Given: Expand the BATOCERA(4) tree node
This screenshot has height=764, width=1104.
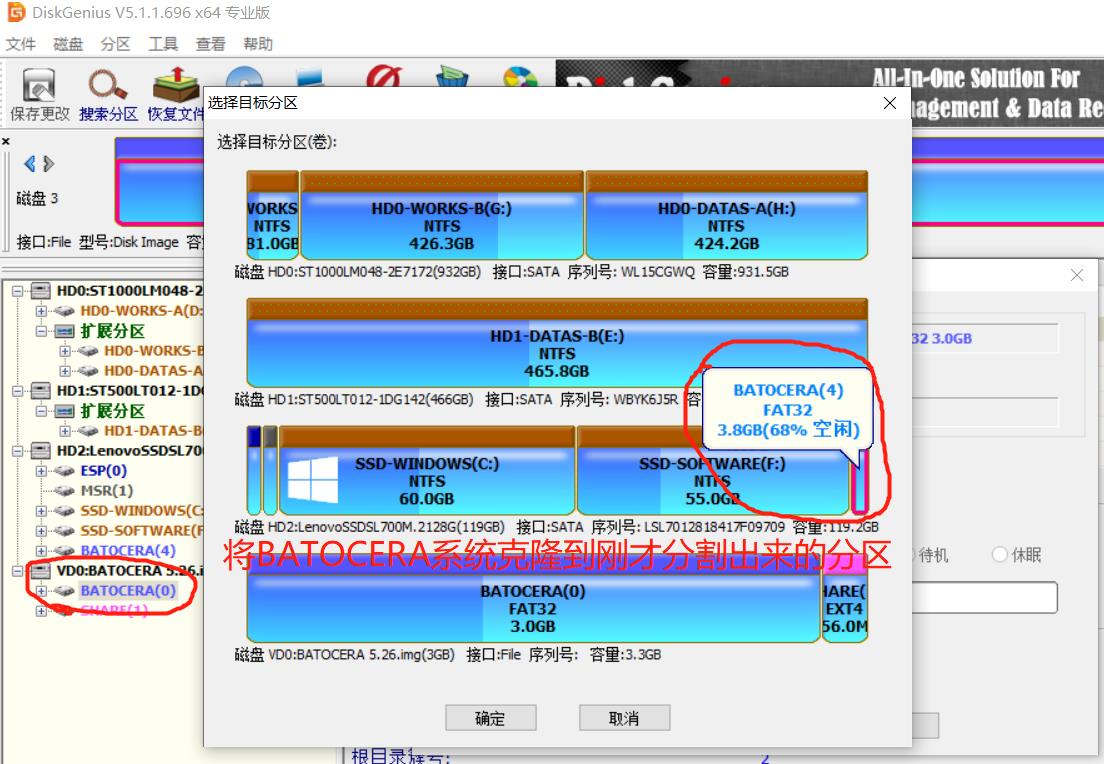Looking at the screenshot, I should (41, 551).
